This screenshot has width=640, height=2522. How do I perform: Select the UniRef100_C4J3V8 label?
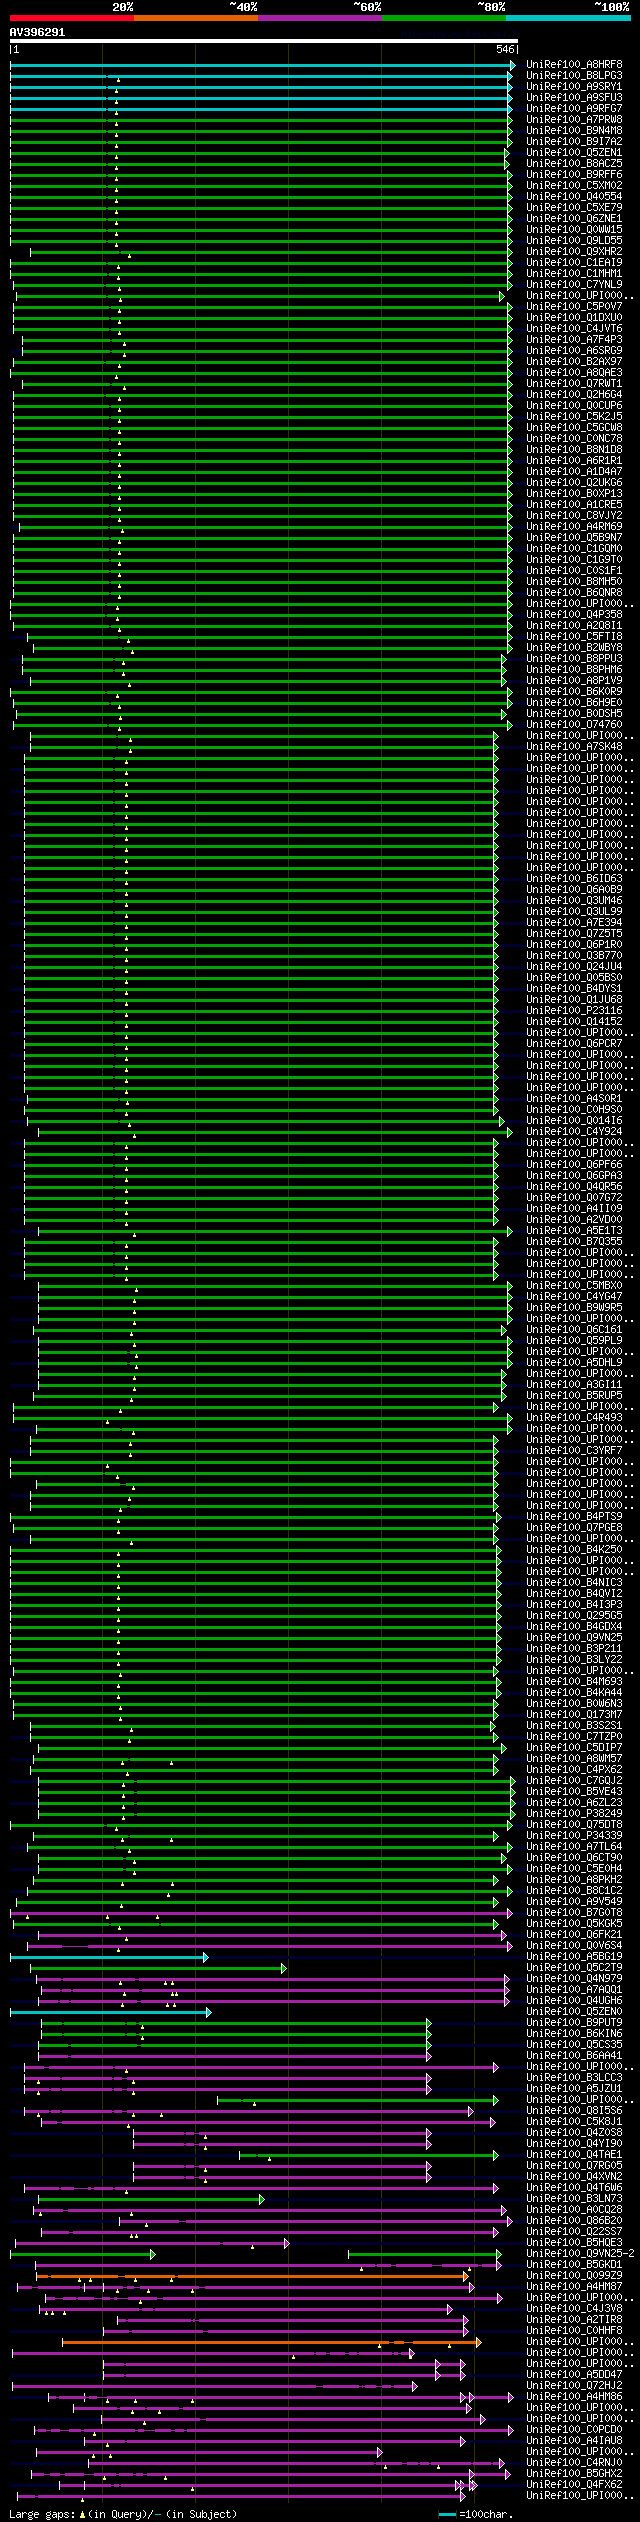point(574,2309)
